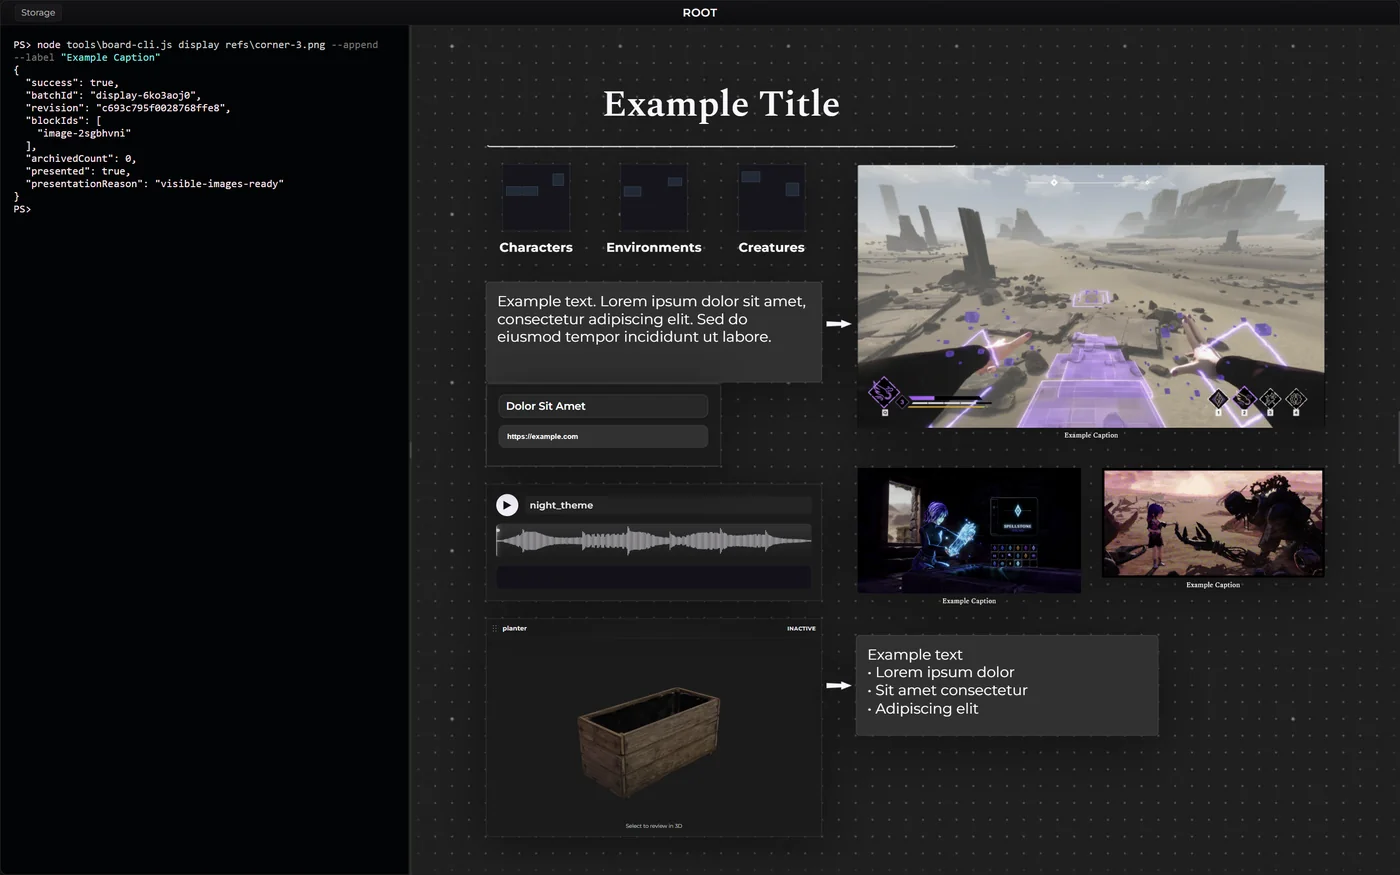Click the caption under the spellstone image
The width and height of the screenshot is (1400, 875).
969,601
